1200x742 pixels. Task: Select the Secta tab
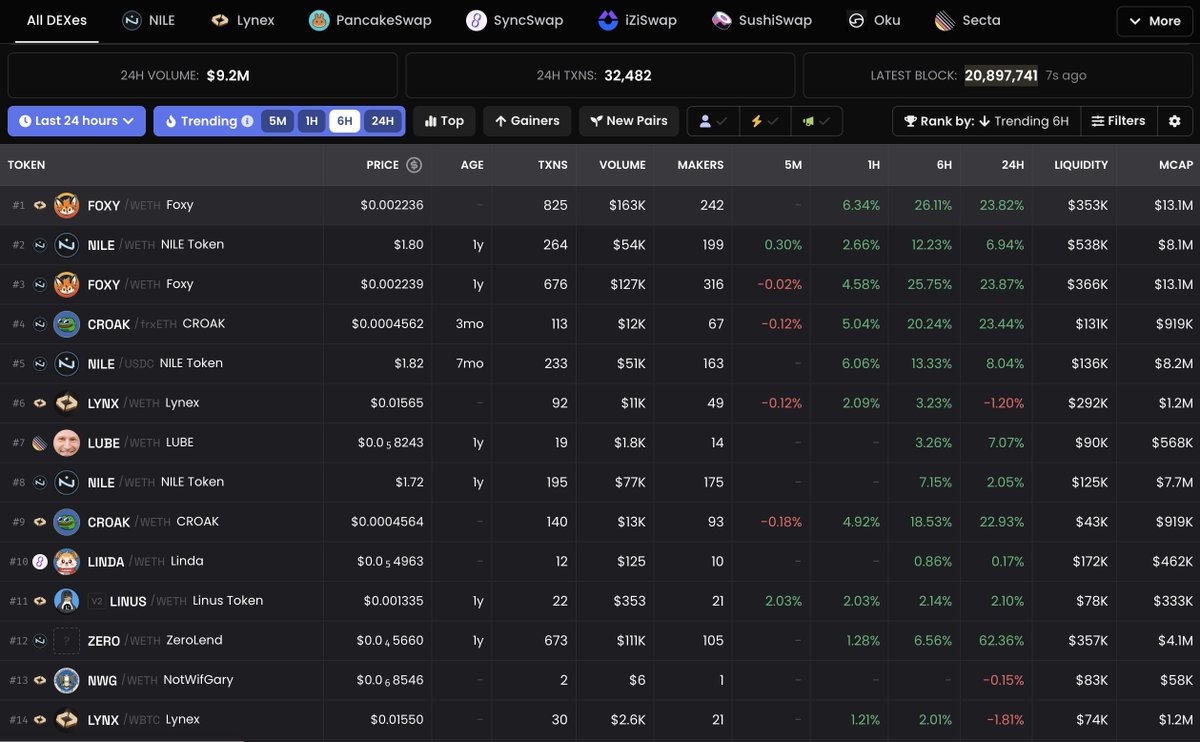tap(967, 20)
